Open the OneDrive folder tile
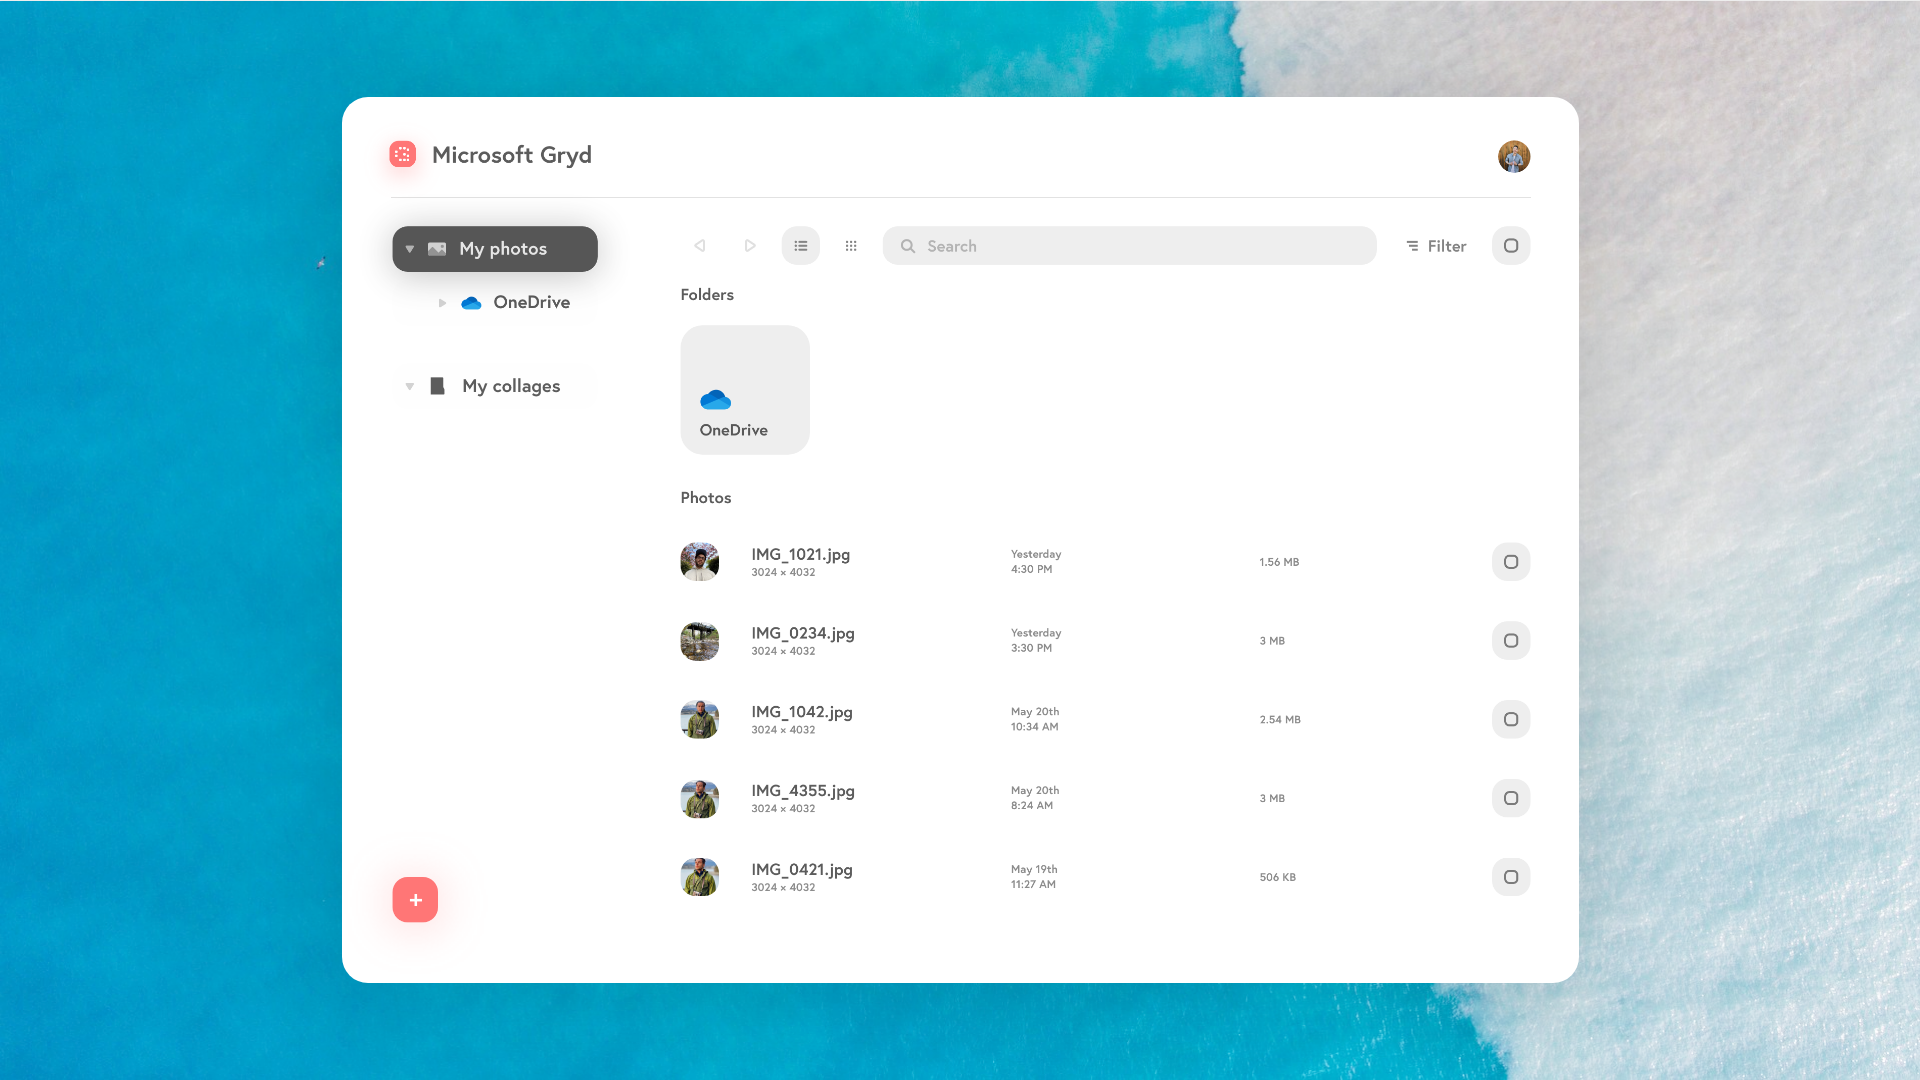 click(745, 390)
